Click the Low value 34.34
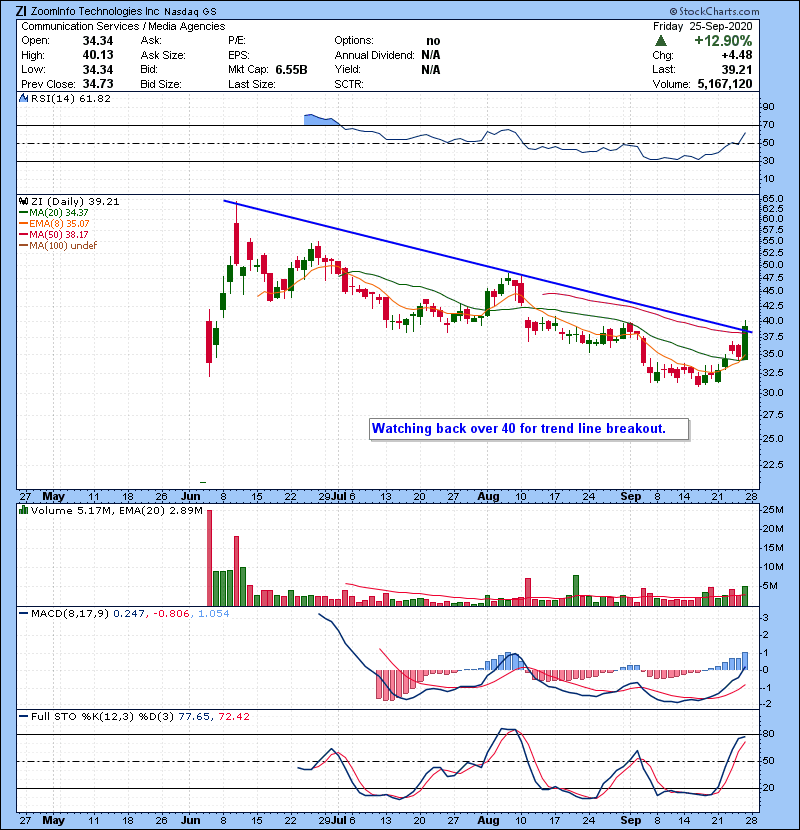The height and width of the screenshot is (830, 800). [x=98, y=69]
